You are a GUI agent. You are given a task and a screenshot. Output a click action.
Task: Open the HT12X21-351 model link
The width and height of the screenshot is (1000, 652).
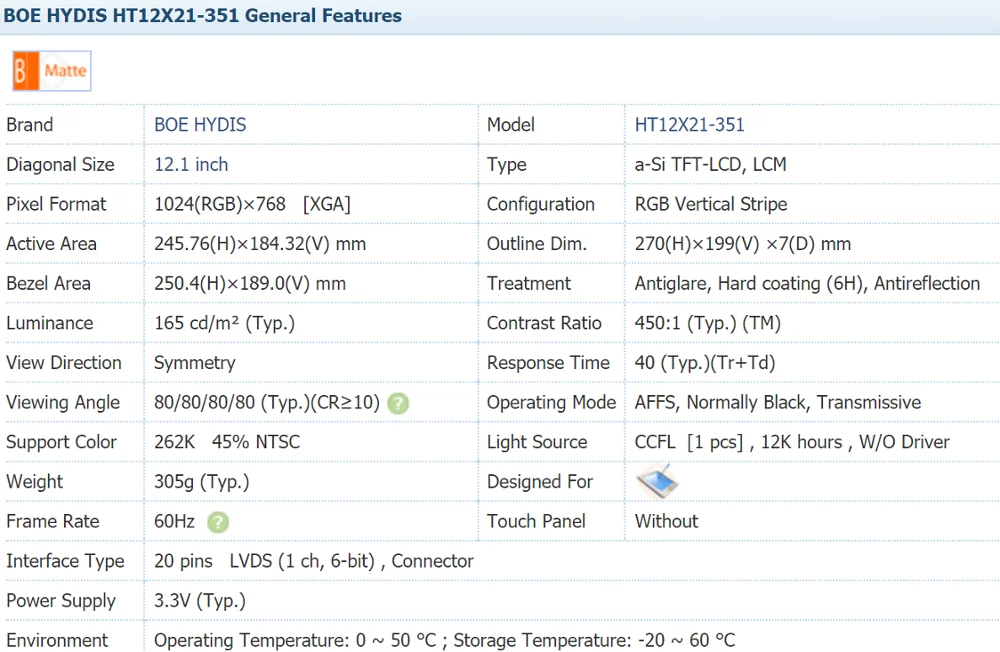[x=689, y=124]
